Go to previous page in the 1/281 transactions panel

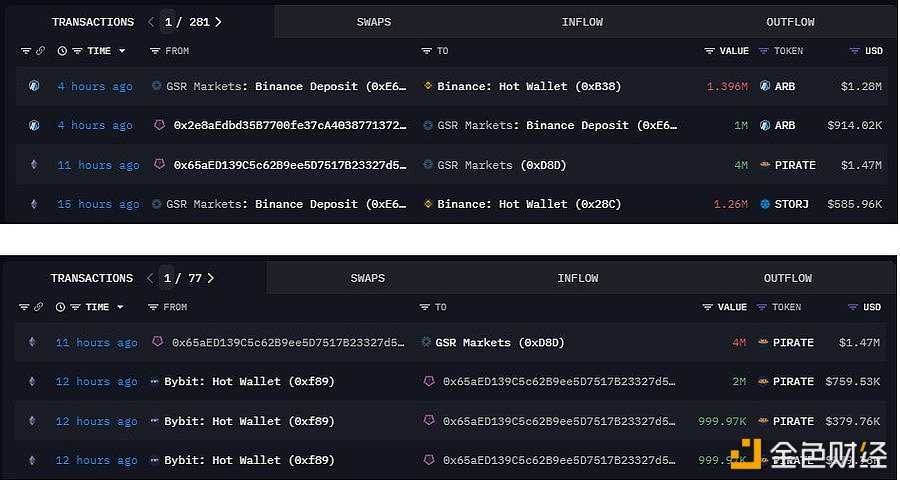pos(151,22)
